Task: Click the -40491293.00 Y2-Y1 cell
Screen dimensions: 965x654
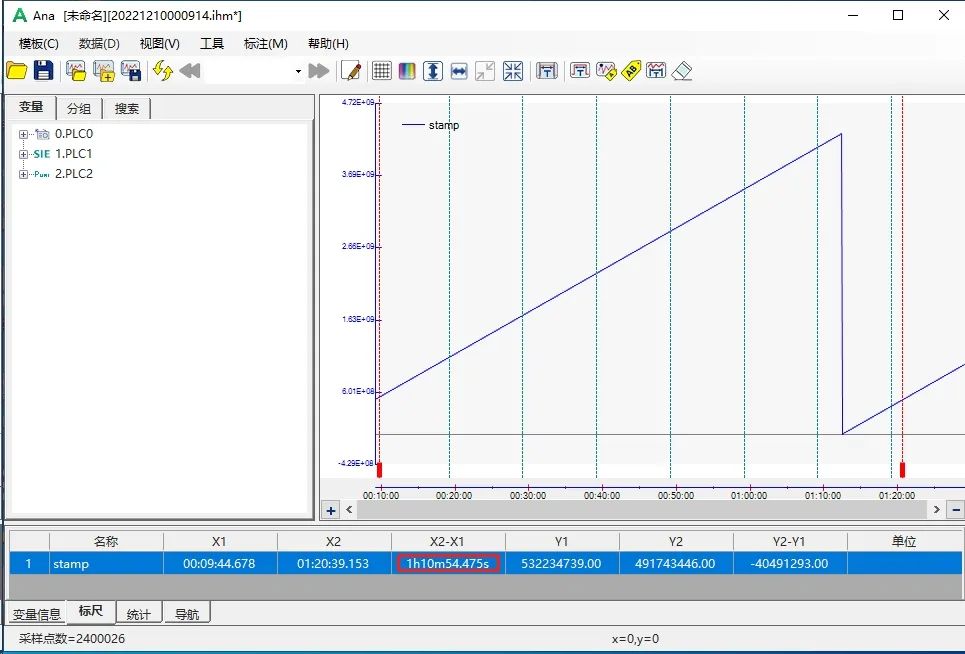Action: click(x=789, y=564)
